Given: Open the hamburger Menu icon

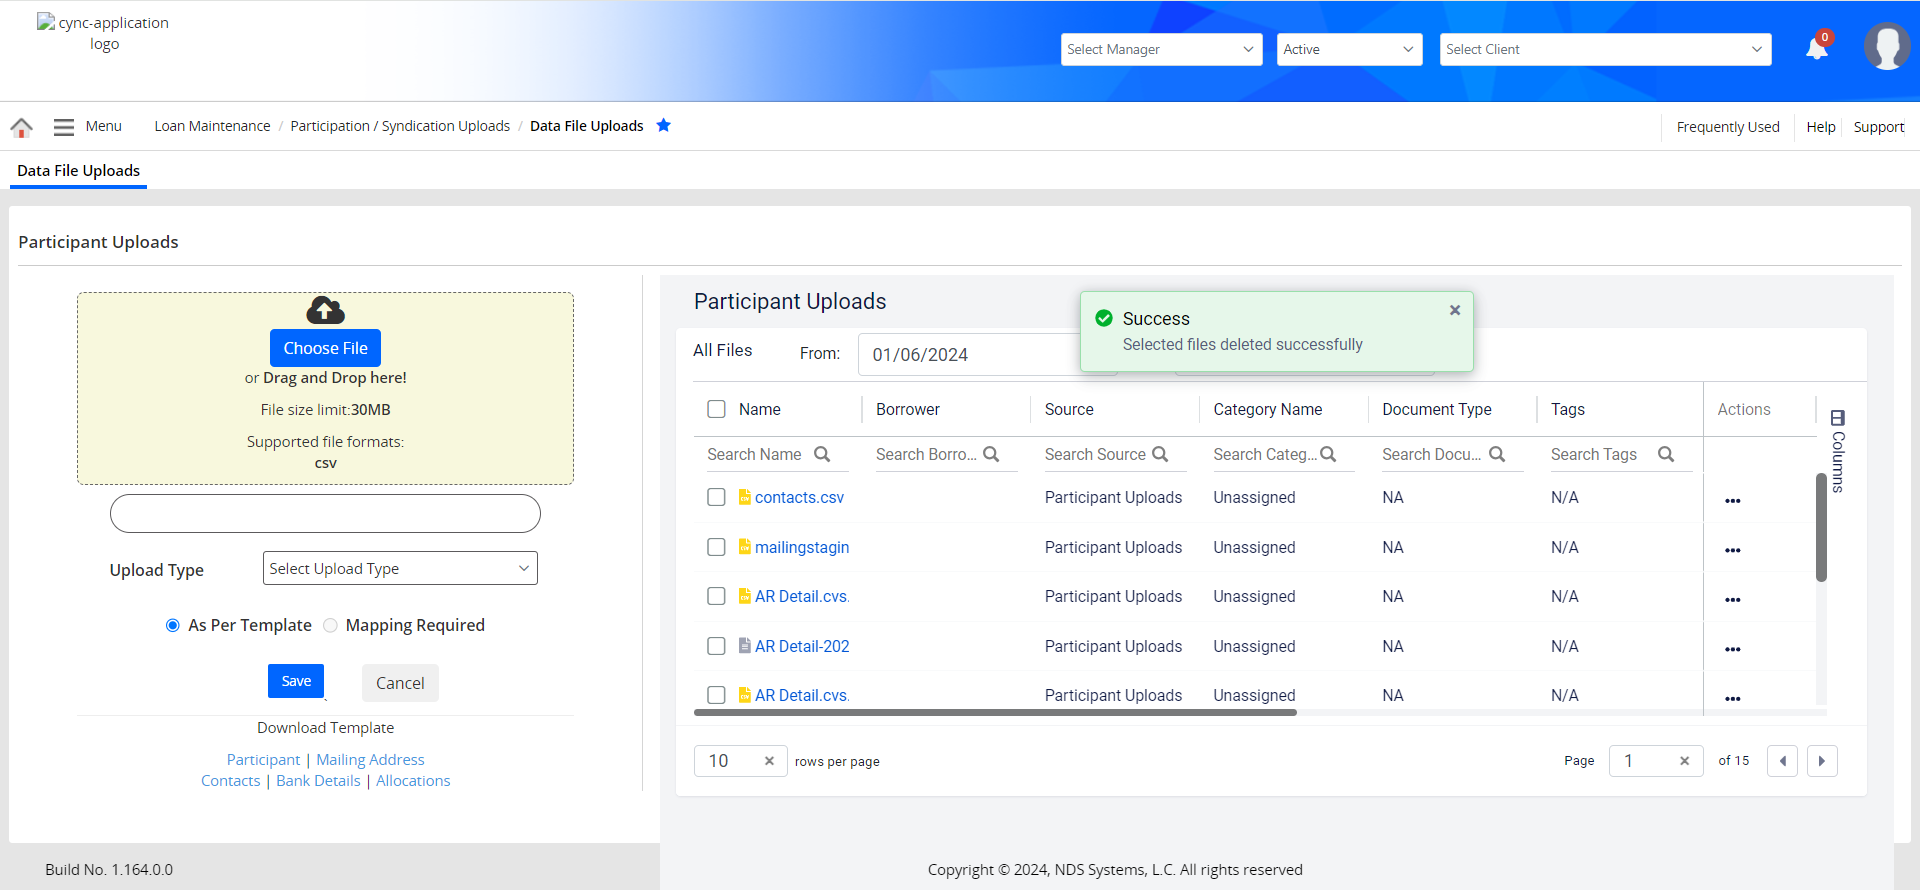Looking at the screenshot, I should tap(64, 127).
